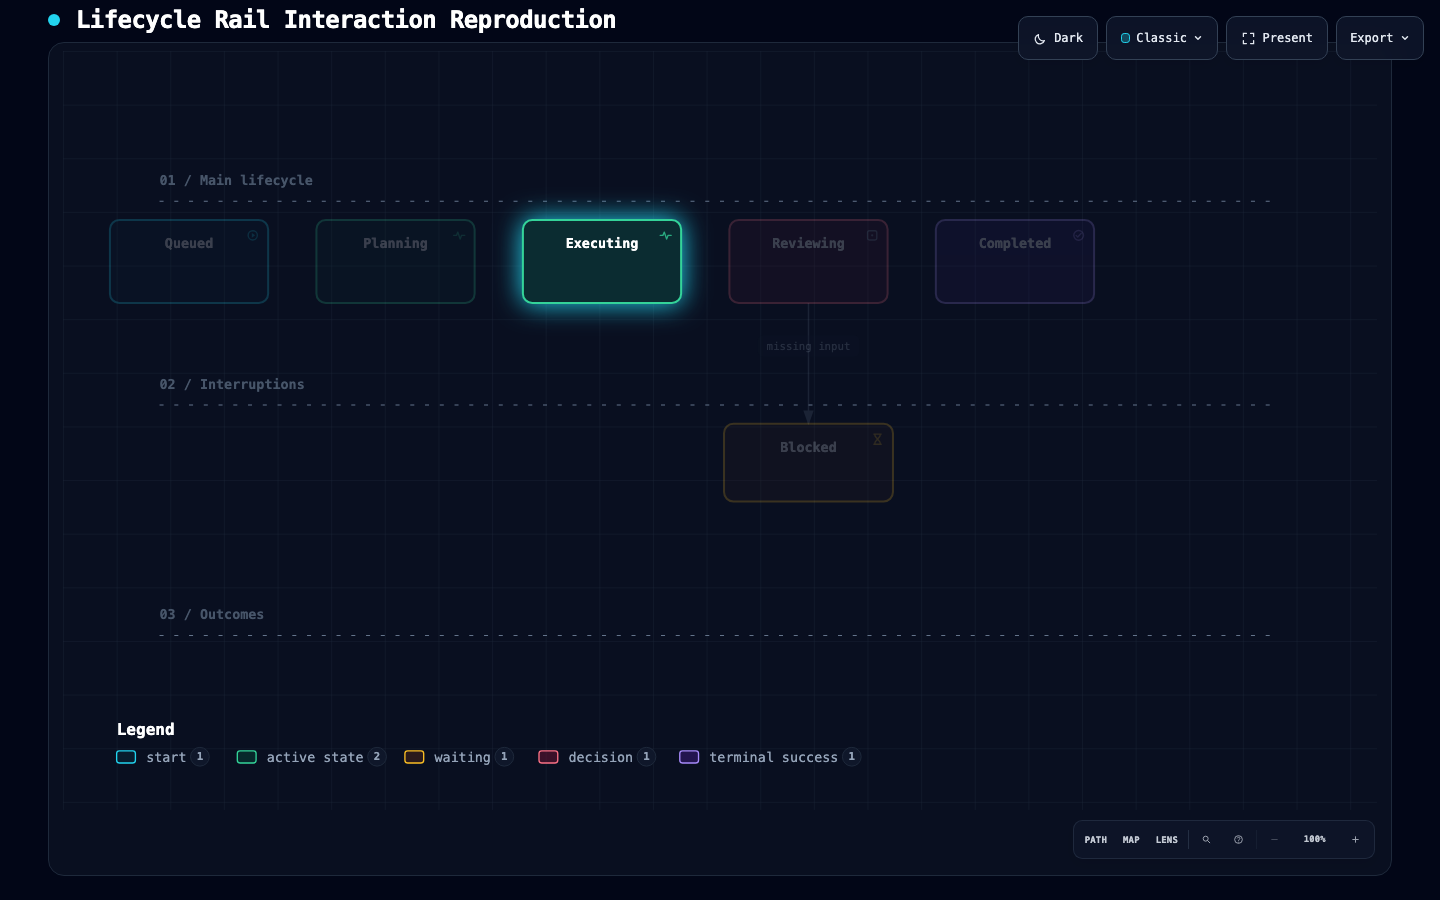Click the missing input edge label
Image resolution: width=1440 pixels, height=900 pixels.
[x=808, y=347]
